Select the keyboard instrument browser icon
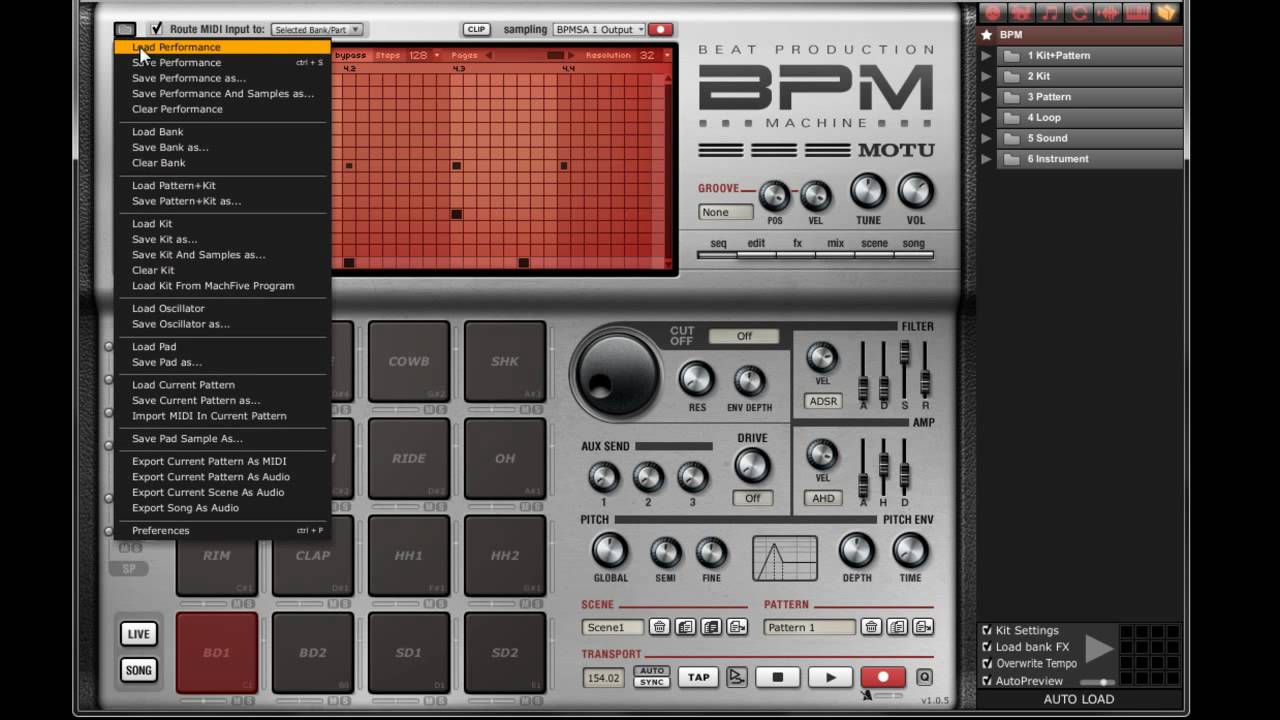Image resolution: width=1280 pixels, height=720 pixels. (x=1137, y=13)
